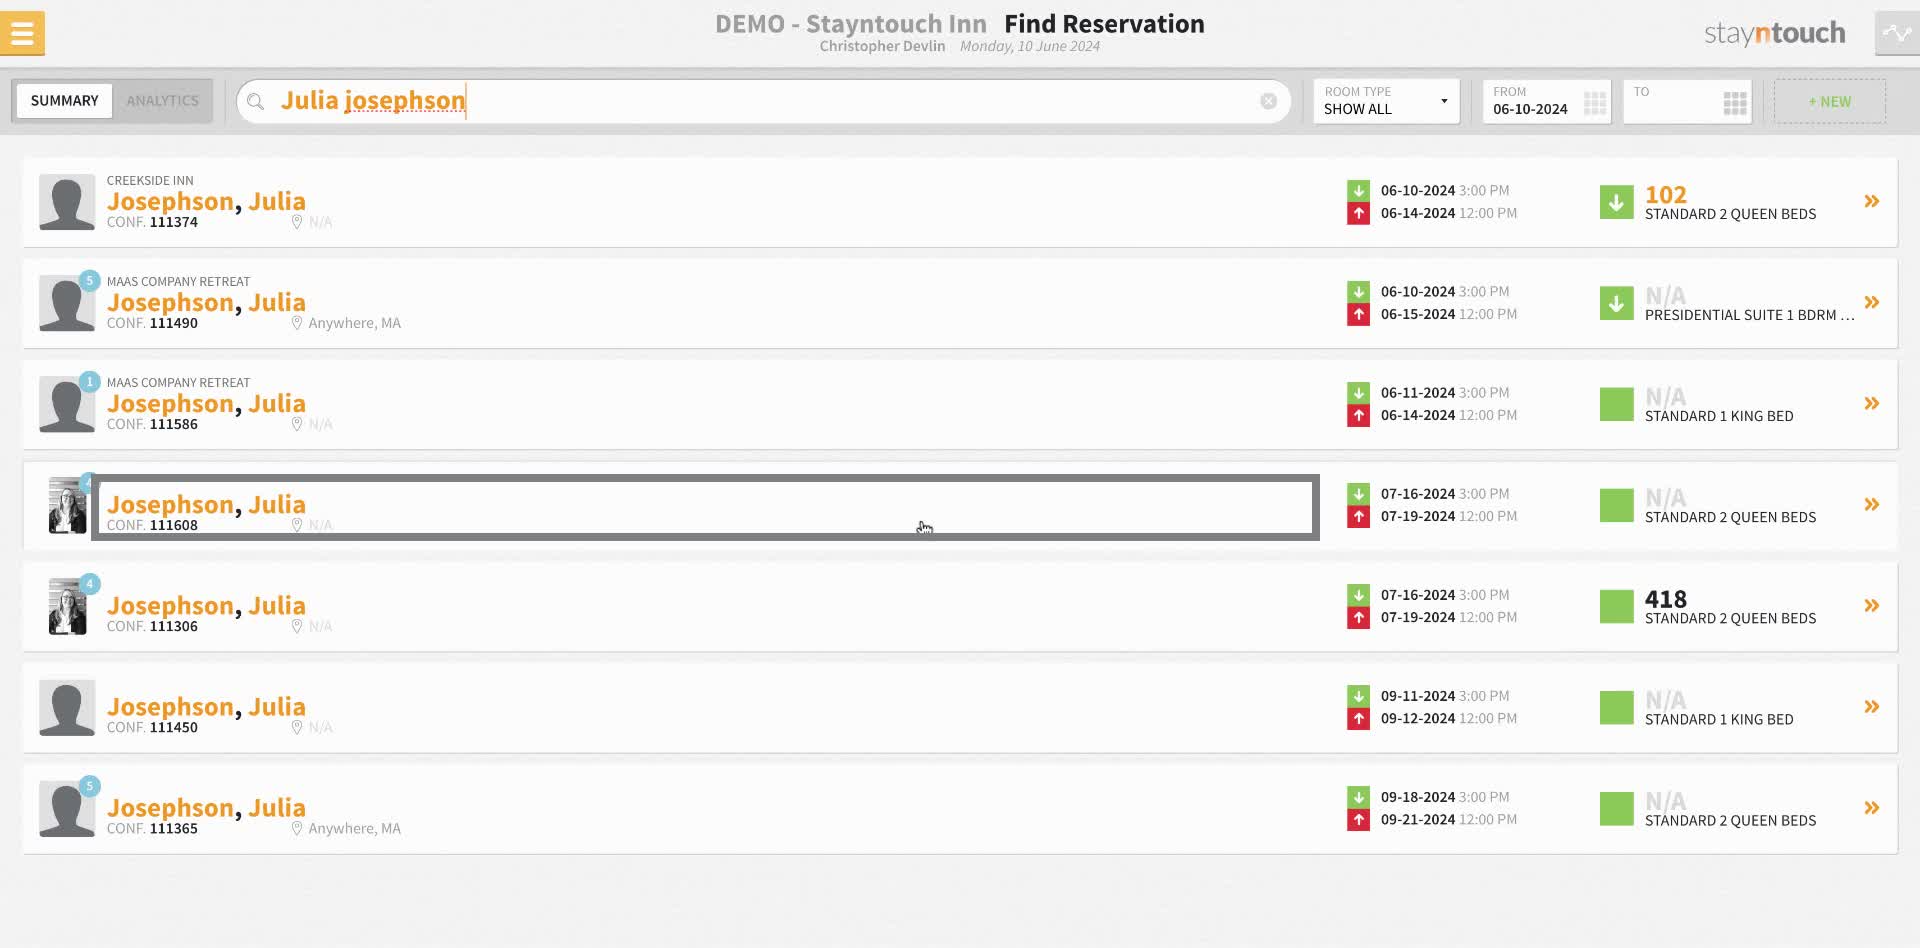Click green status square for CONF. 111365

tap(1616, 808)
